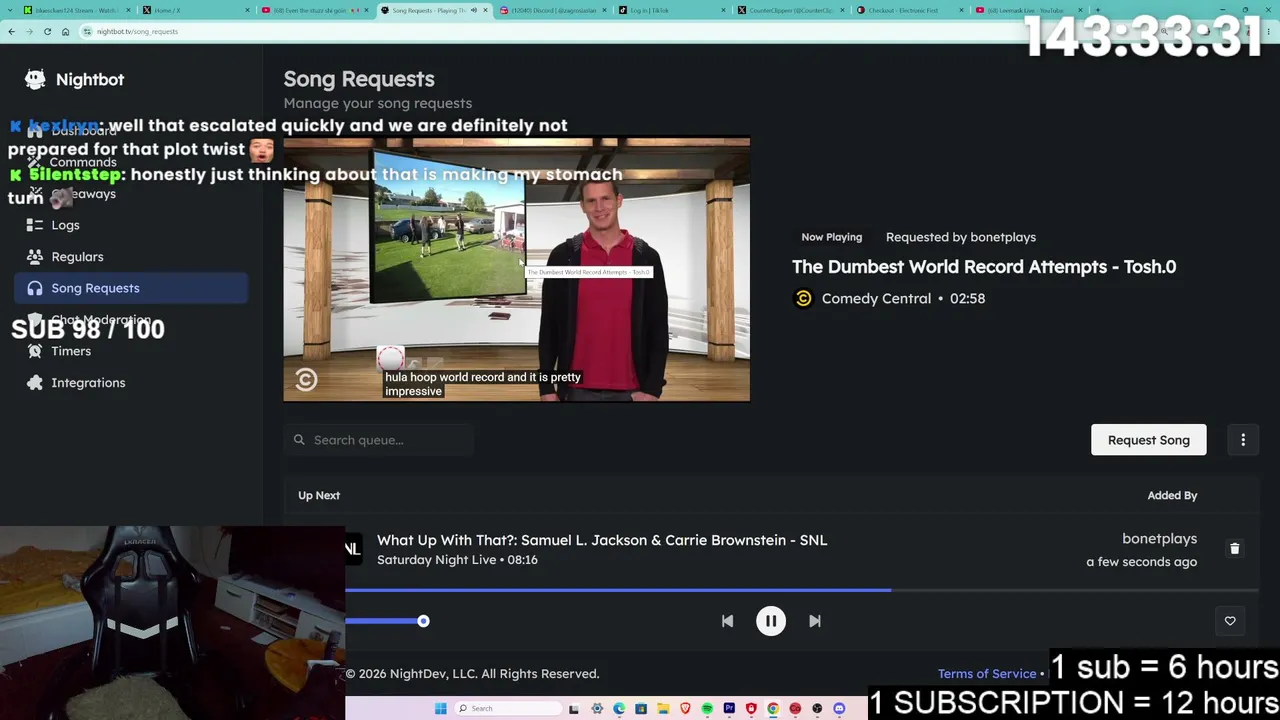Click the magnifier icon in queue search

299,440
